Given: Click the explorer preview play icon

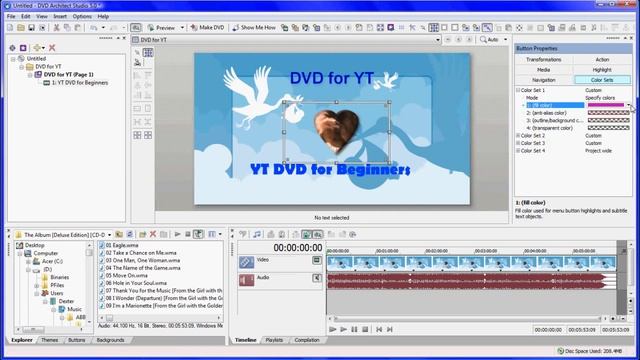Looking at the screenshot, I should point(177,234).
